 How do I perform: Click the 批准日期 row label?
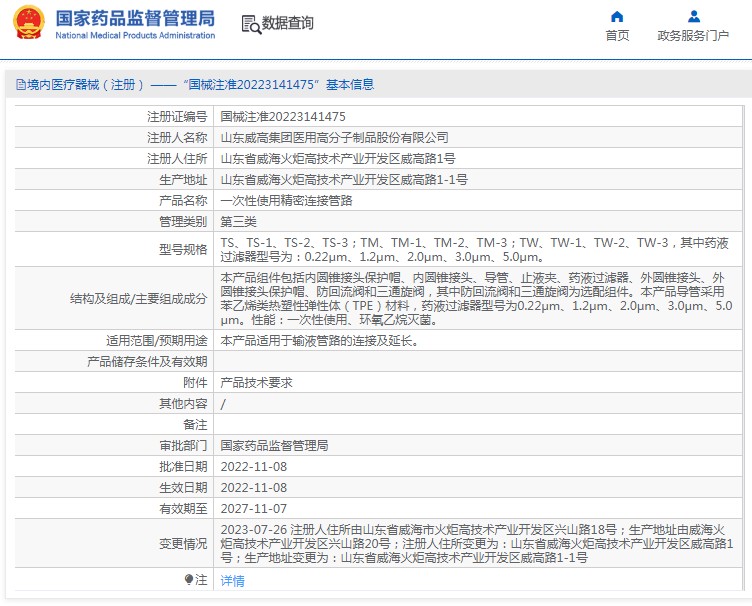(183, 466)
